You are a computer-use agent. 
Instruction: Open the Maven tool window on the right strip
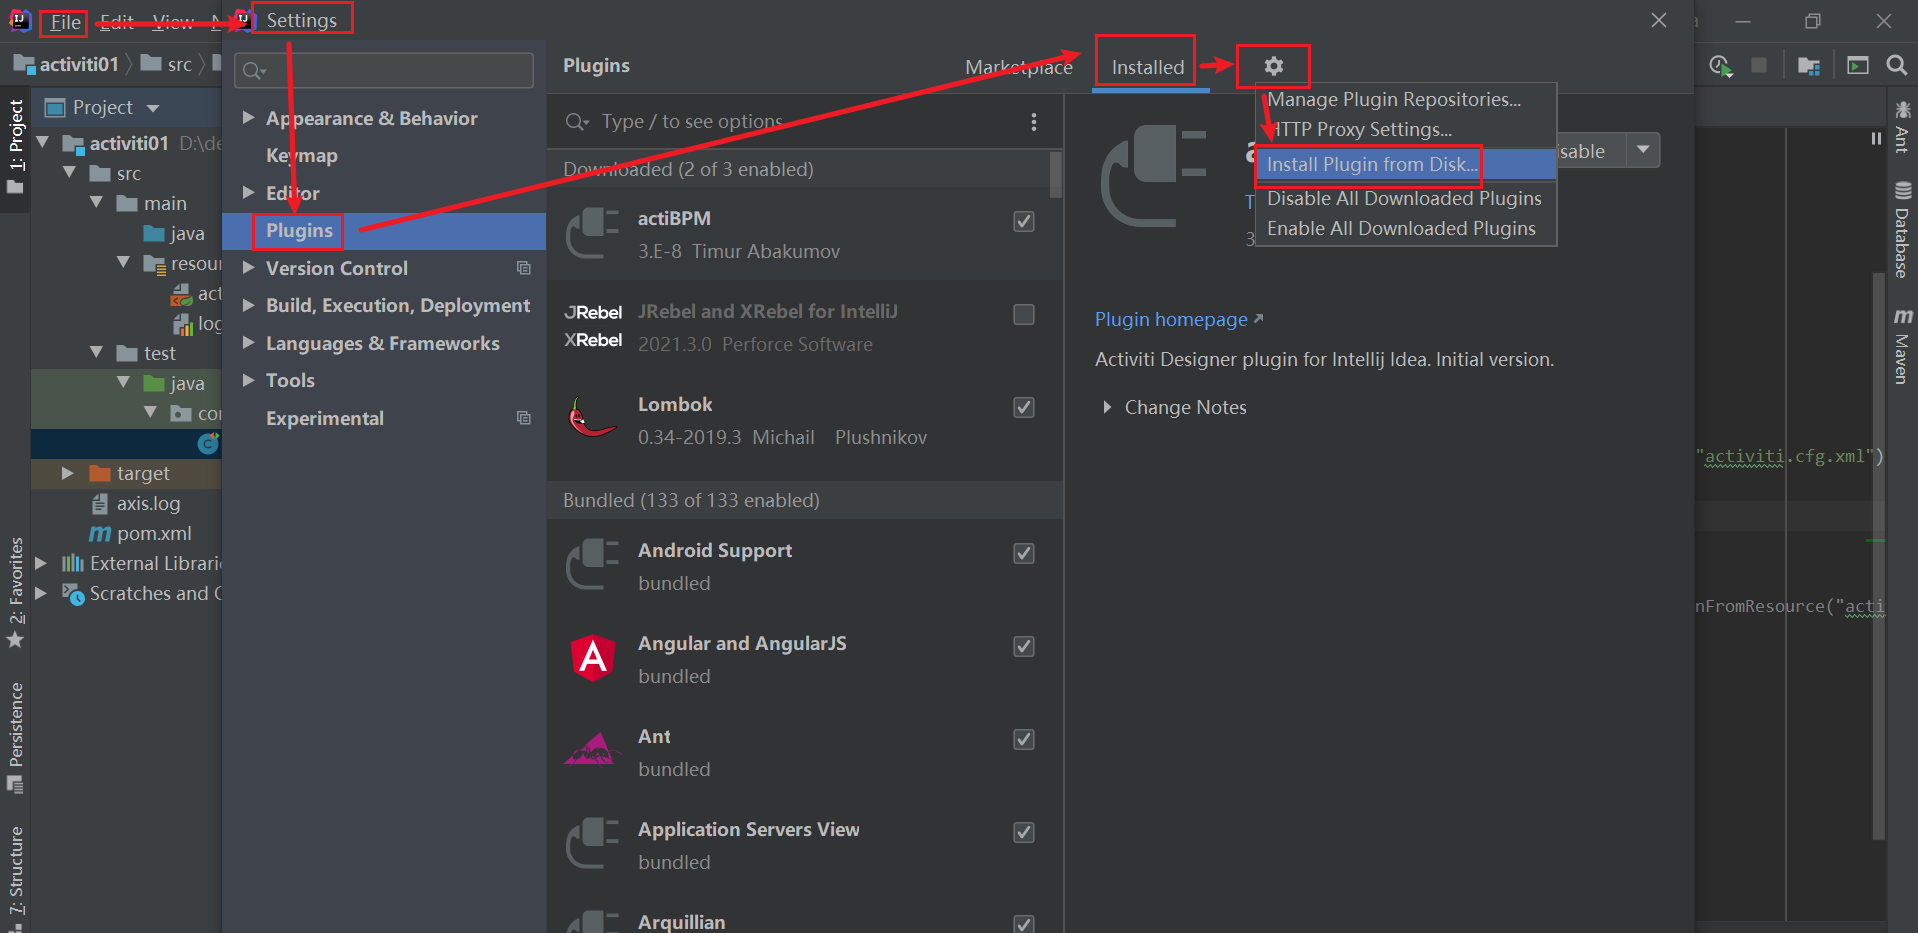coord(1902,346)
